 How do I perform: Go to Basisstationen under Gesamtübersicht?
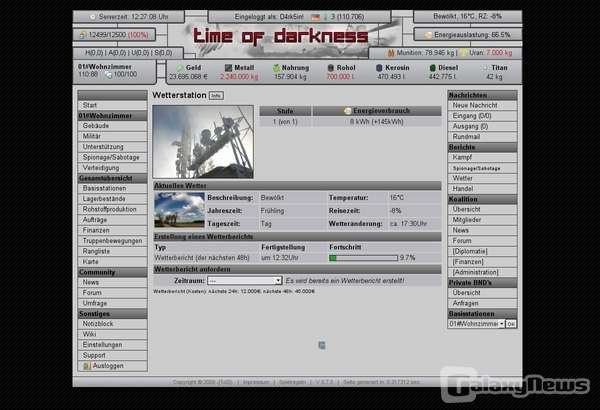click(112, 188)
